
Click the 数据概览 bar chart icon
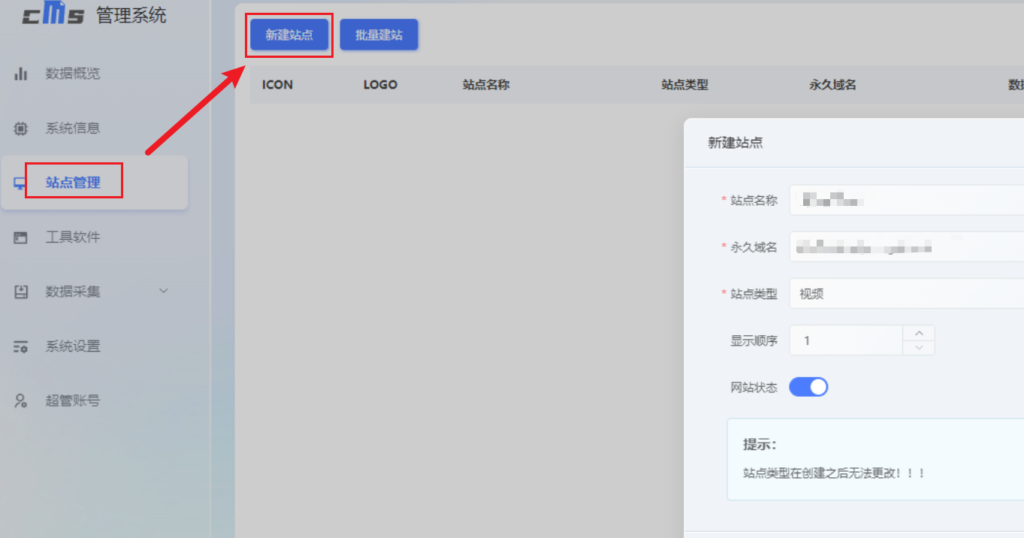coord(20,74)
